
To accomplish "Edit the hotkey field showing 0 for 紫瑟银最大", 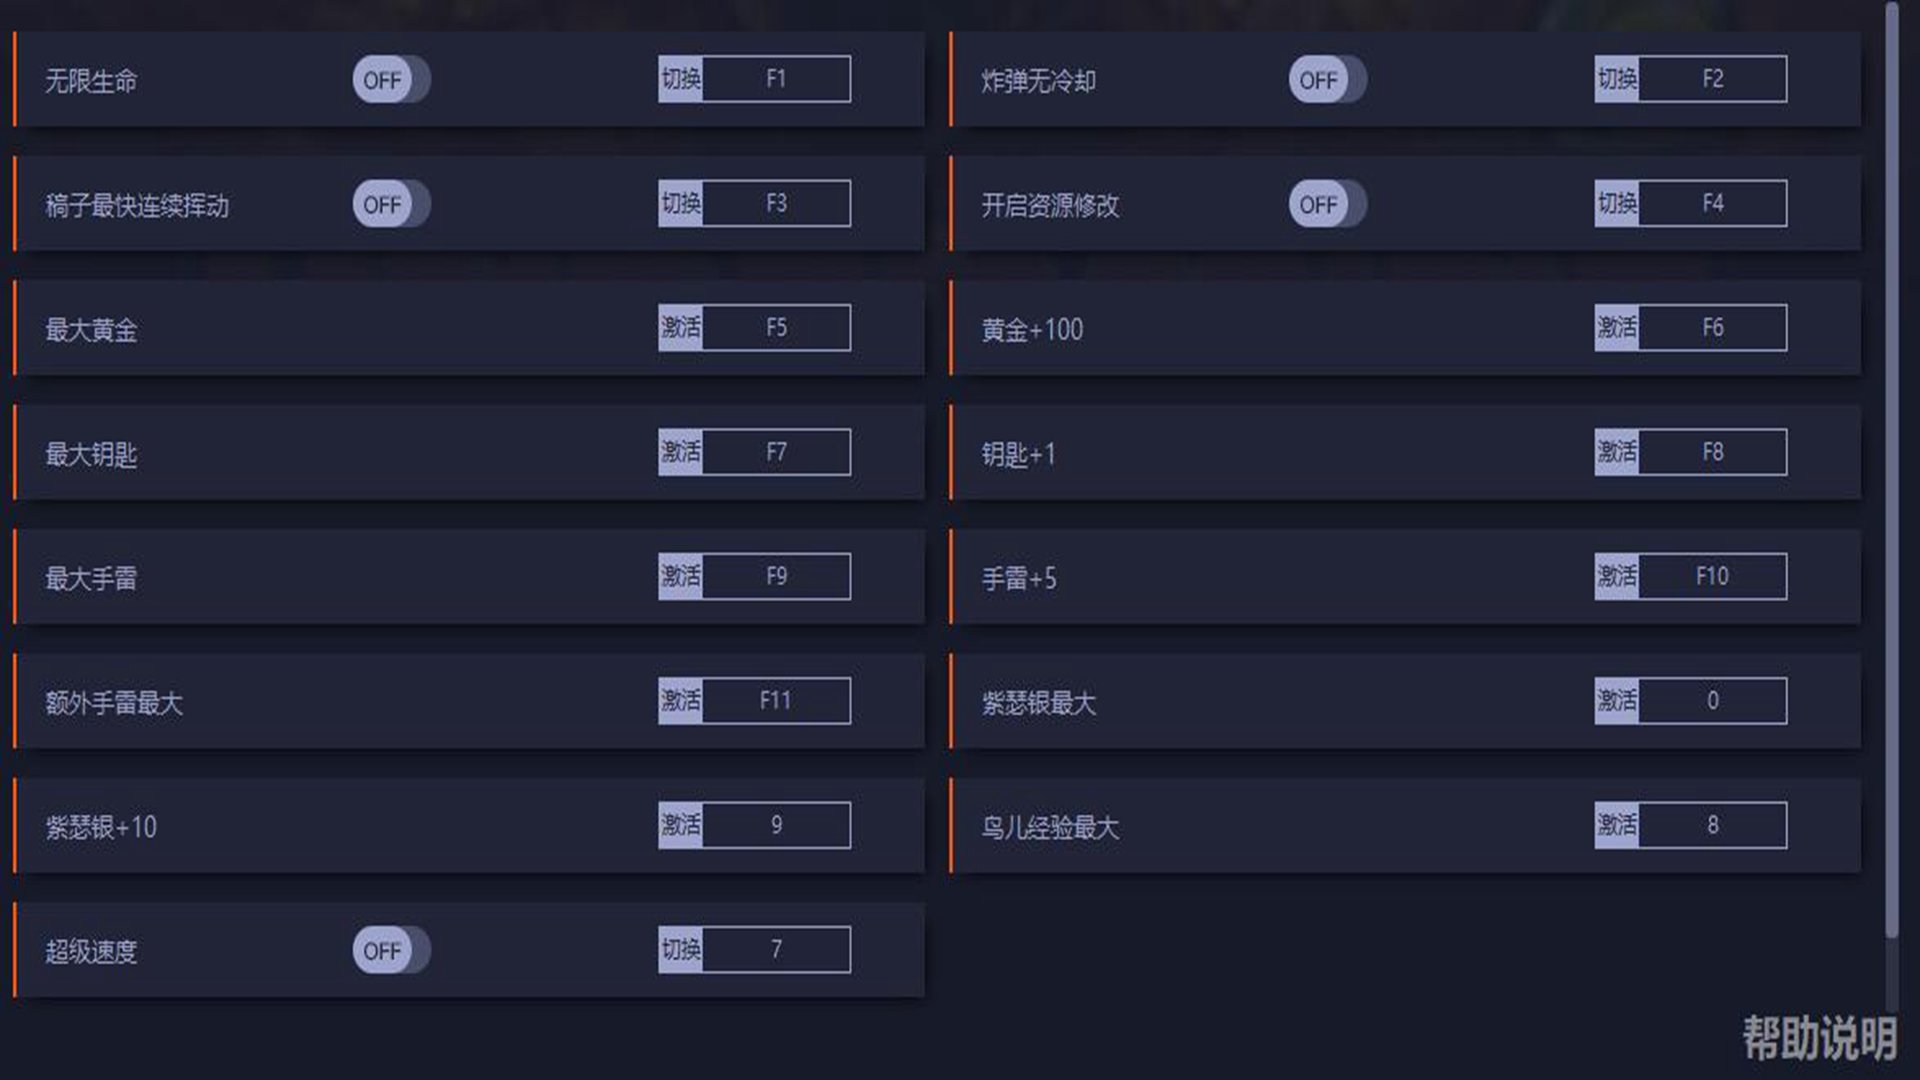I will coord(1712,700).
